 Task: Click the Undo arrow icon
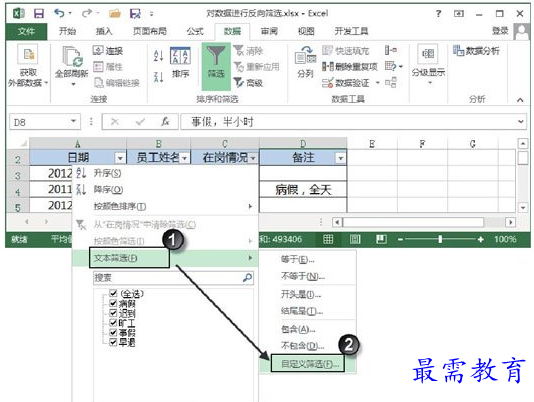pyautogui.click(x=59, y=13)
